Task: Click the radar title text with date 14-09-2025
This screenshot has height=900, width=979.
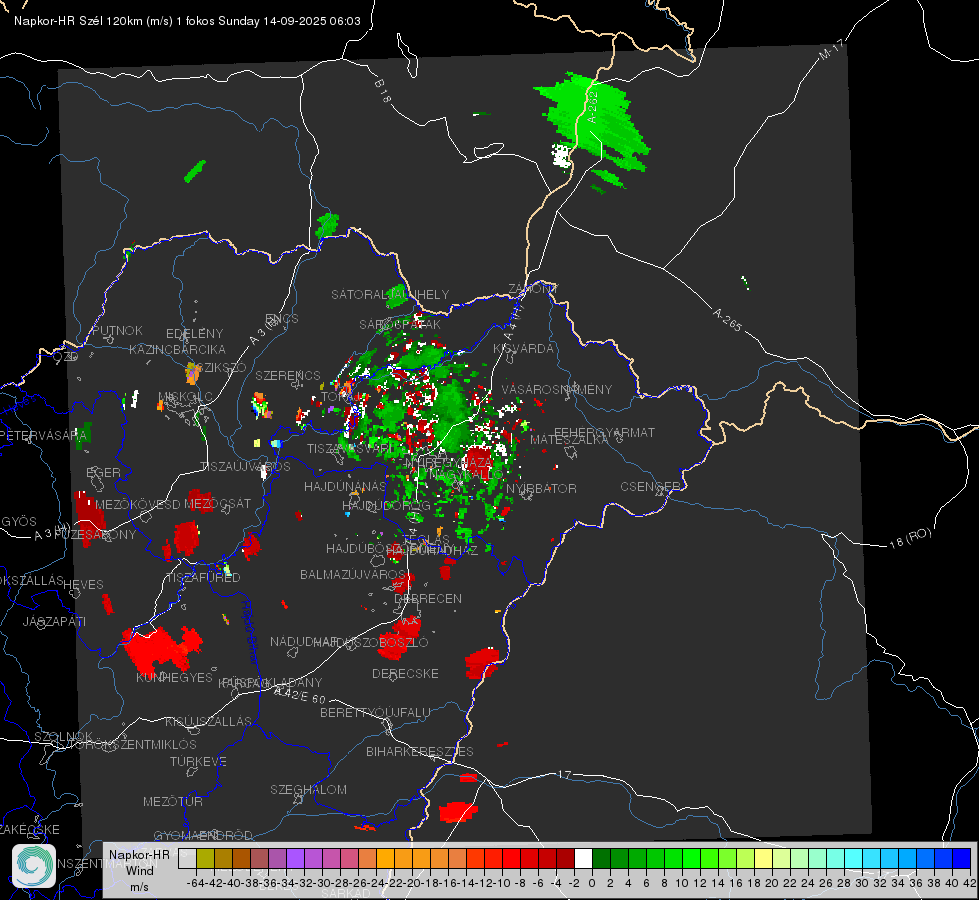Action: (x=187, y=21)
